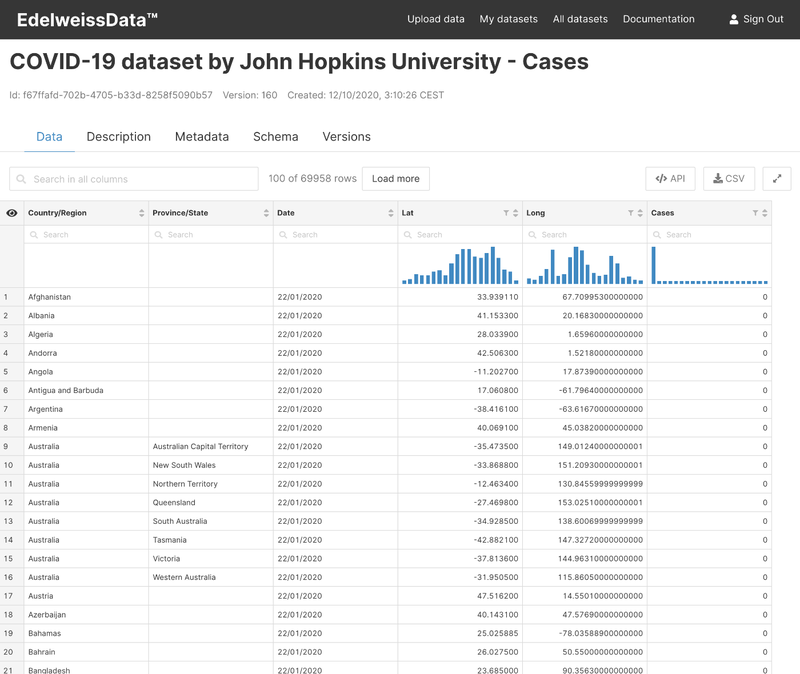Screen dimensions: 800x674
Task: Expand table to fullscreen icon
Action: pyautogui.click(x=777, y=179)
